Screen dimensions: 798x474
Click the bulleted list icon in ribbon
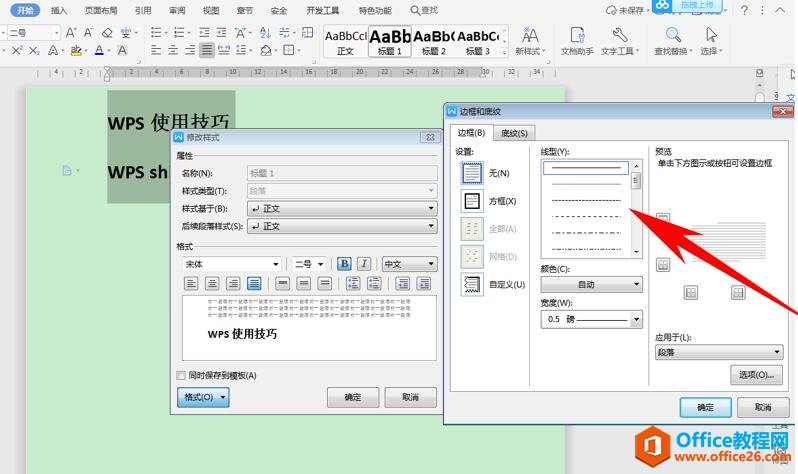point(156,33)
